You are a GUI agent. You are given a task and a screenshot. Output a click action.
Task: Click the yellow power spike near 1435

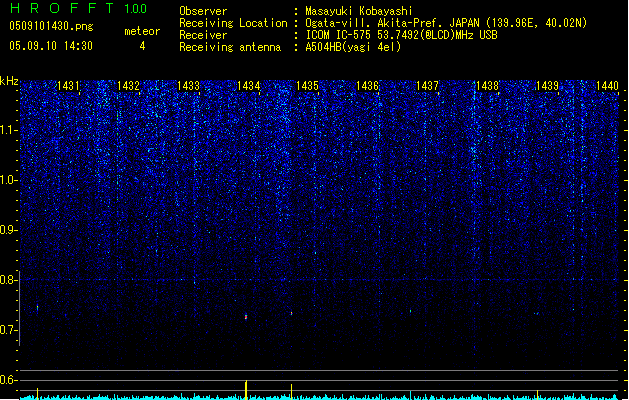[x=291, y=392]
